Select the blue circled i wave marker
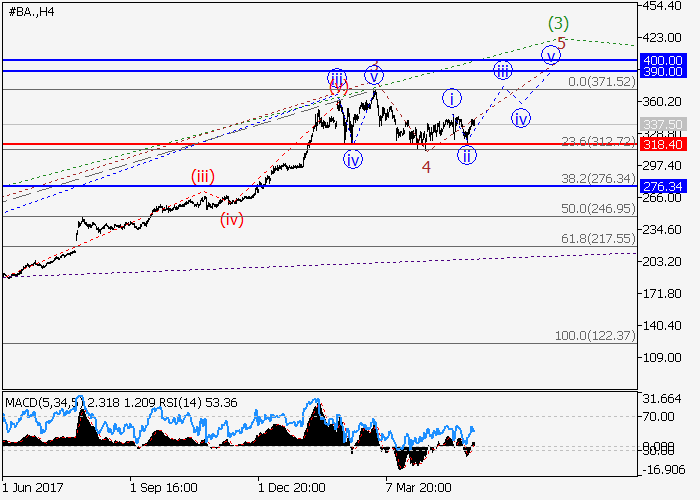Viewport: 700px width, 500px height. pyautogui.click(x=453, y=98)
